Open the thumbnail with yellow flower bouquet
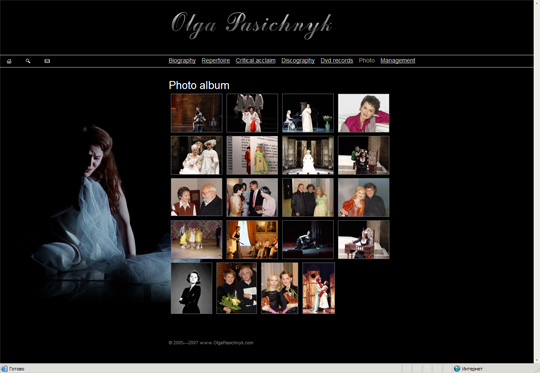This screenshot has height=373, width=540. point(236,288)
